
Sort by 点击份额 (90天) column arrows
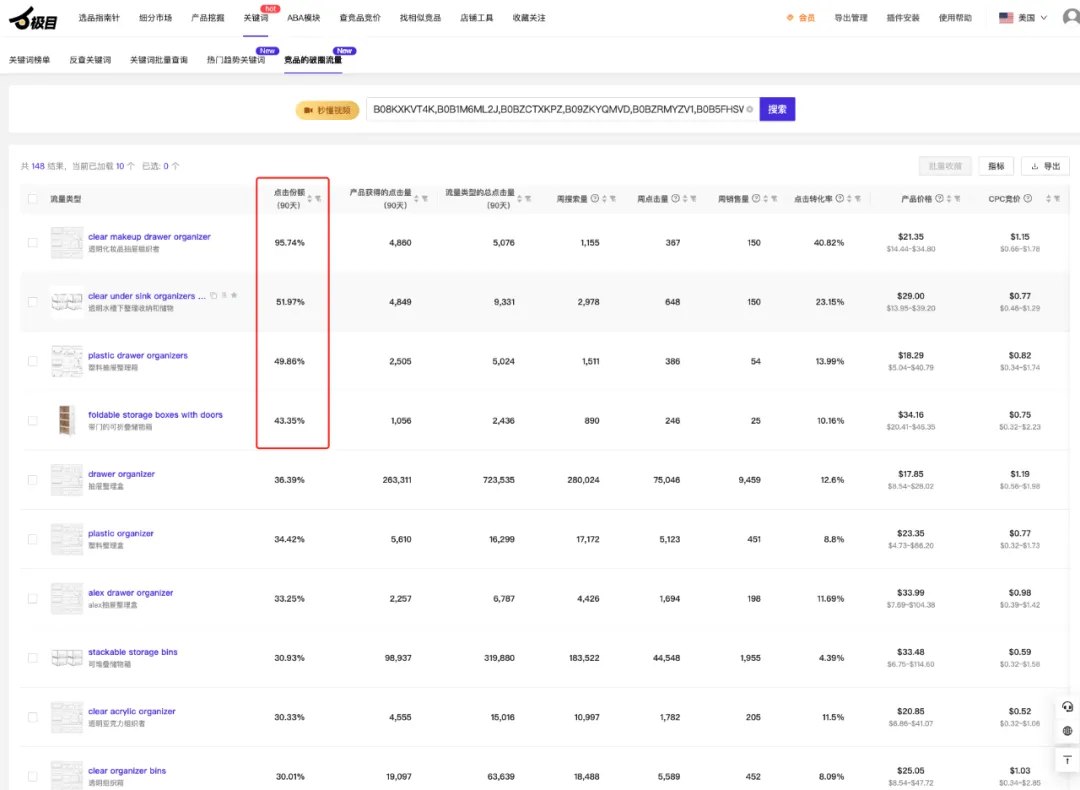click(309, 199)
